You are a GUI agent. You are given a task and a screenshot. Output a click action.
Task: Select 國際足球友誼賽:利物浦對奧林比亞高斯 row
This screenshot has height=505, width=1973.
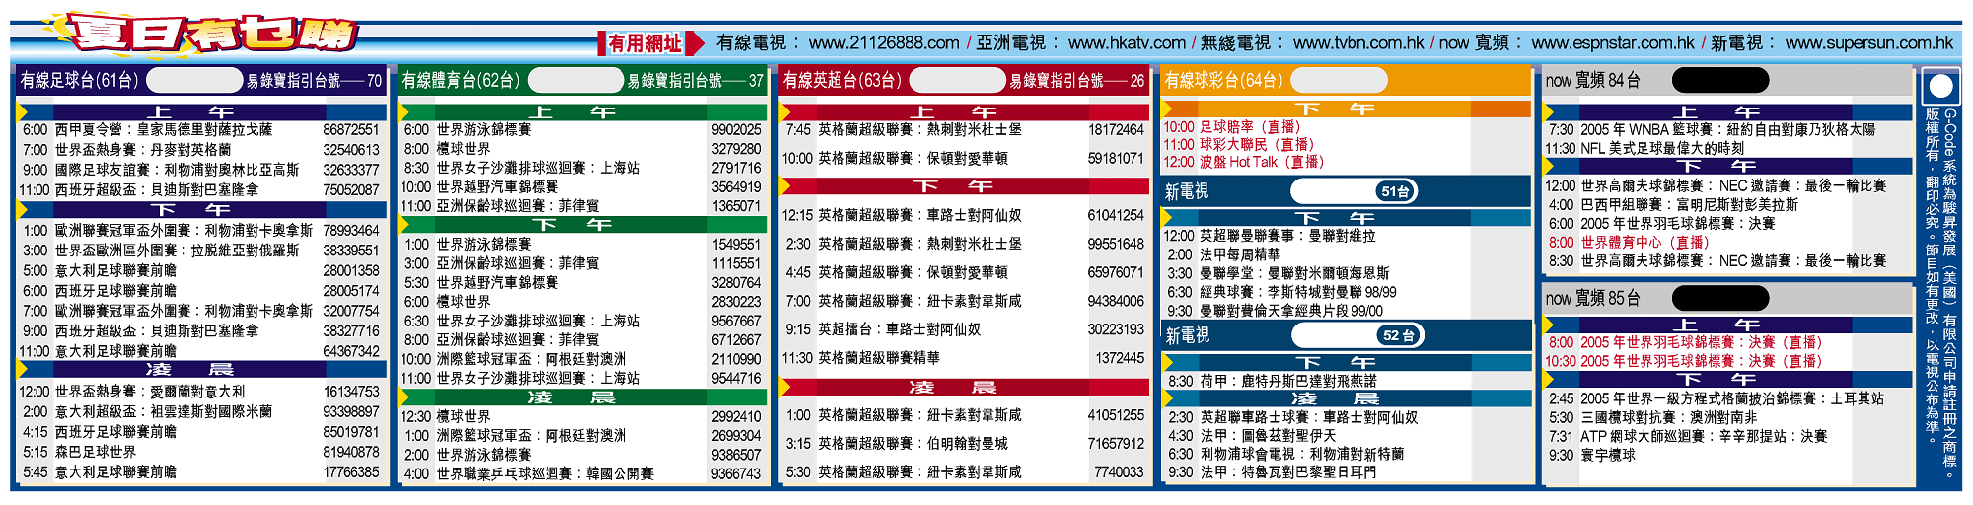point(201,170)
